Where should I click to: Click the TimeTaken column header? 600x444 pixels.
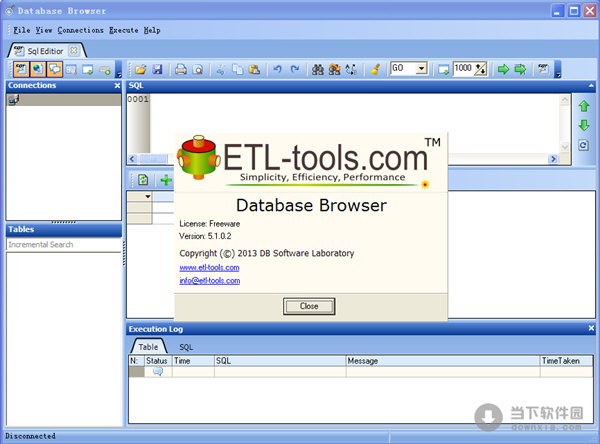[x=566, y=361]
